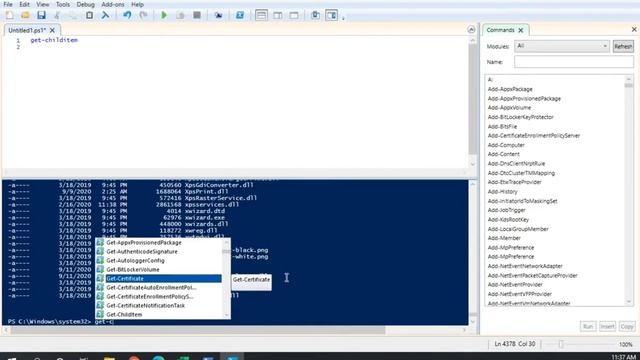
Task: Click the Paste clipboard toolbar icon
Action: click(89, 16)
